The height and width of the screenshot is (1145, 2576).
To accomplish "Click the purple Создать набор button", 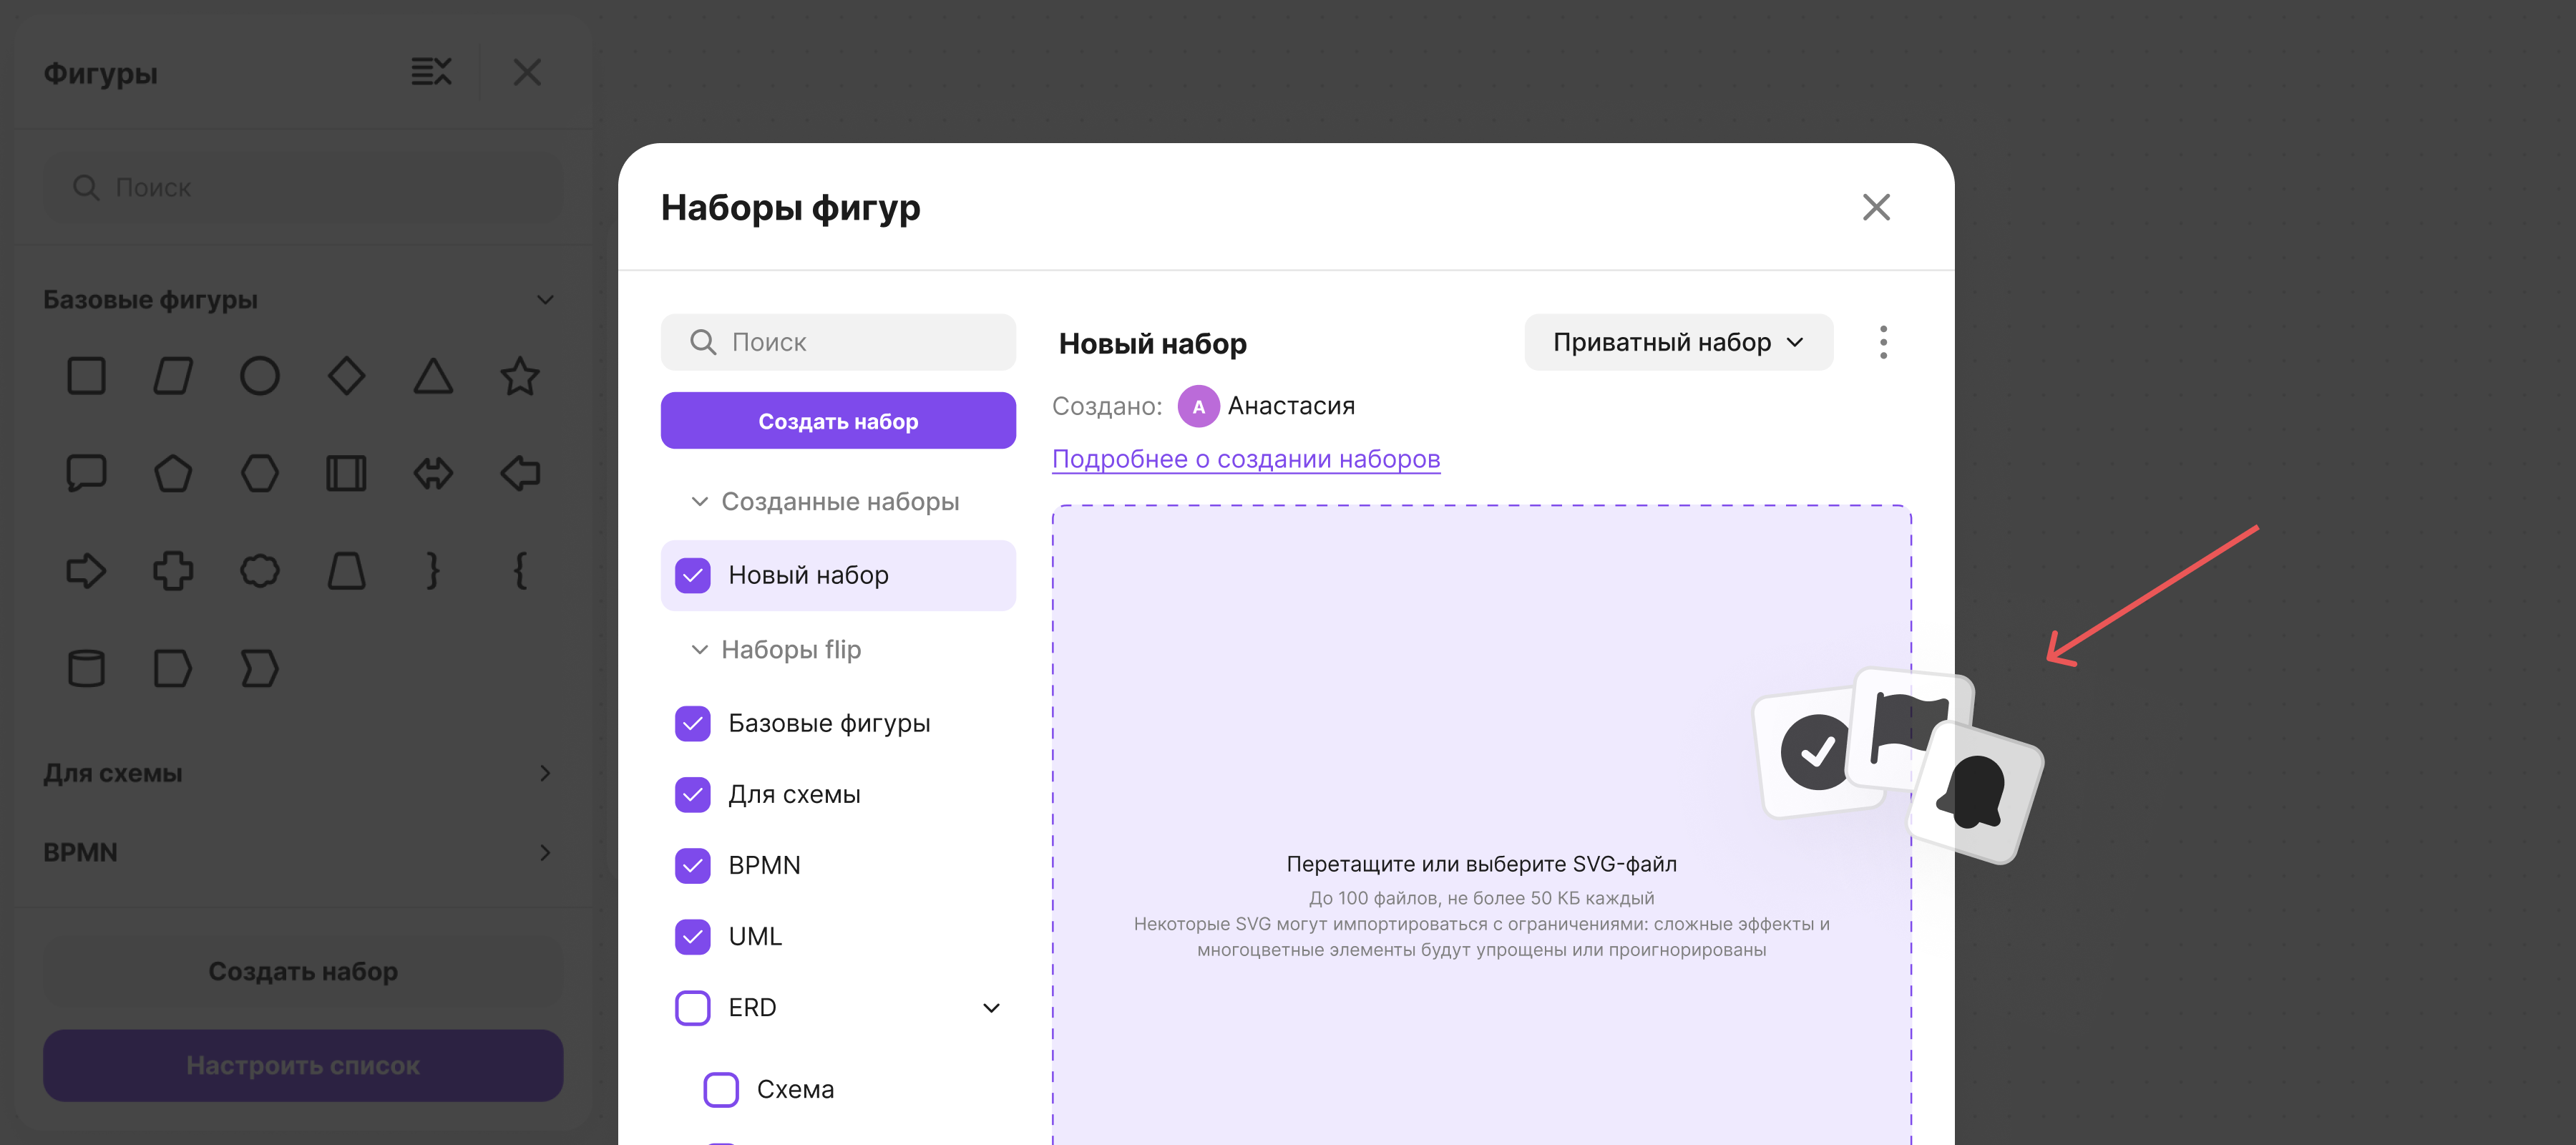I will tap(838, 421).
